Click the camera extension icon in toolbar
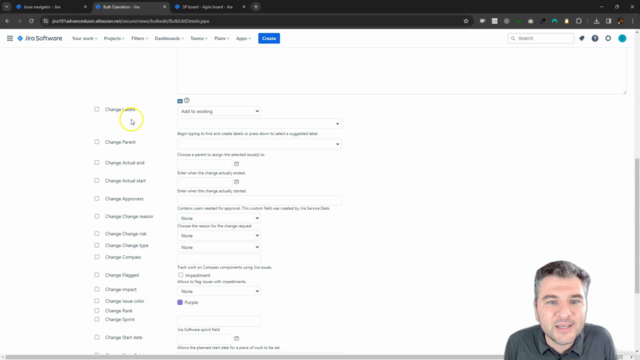Image resolution: width=640 pixels, height=360 pixels. click(531, 21)
